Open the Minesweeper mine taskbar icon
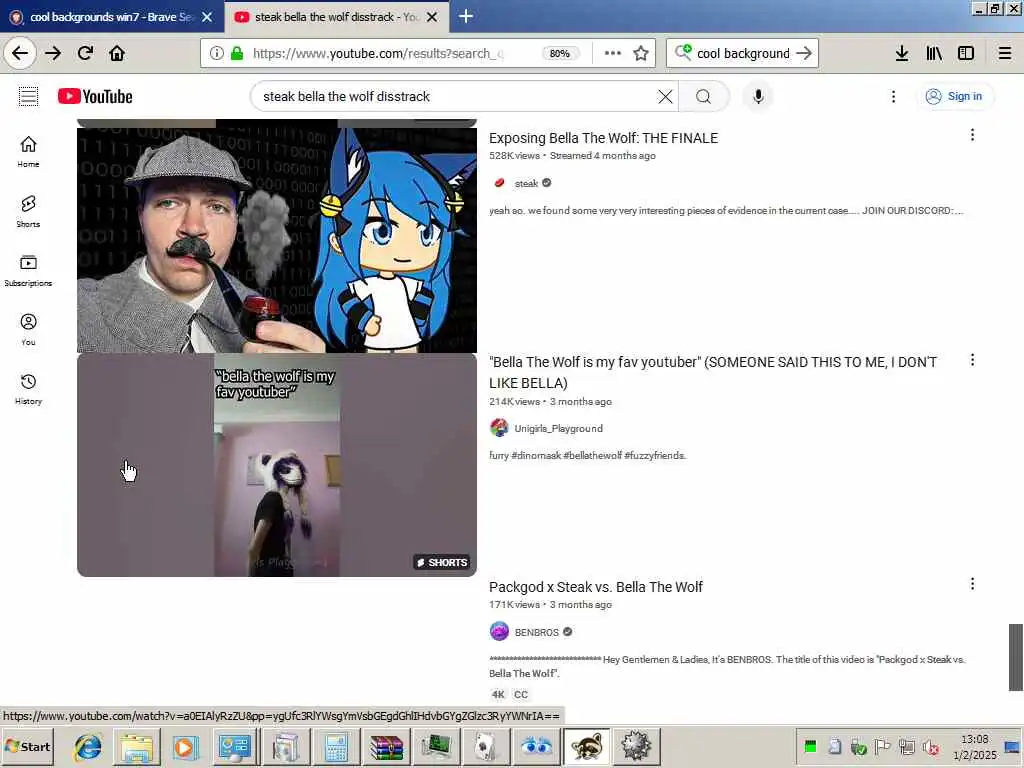The image size is (1024, 768). coord(636,746)
